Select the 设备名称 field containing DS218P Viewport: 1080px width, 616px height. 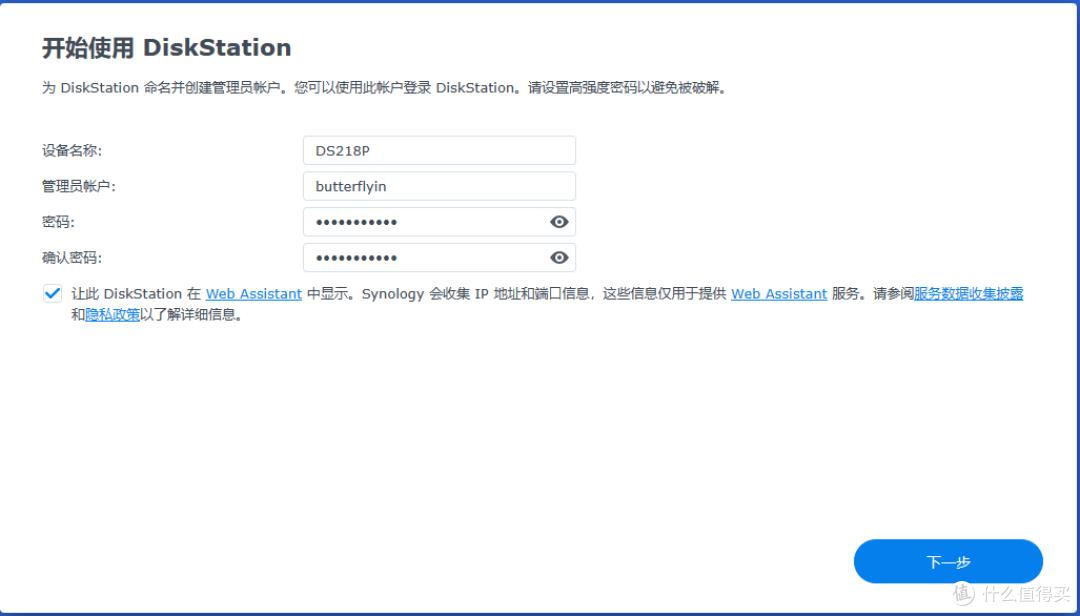coord(439,150)
